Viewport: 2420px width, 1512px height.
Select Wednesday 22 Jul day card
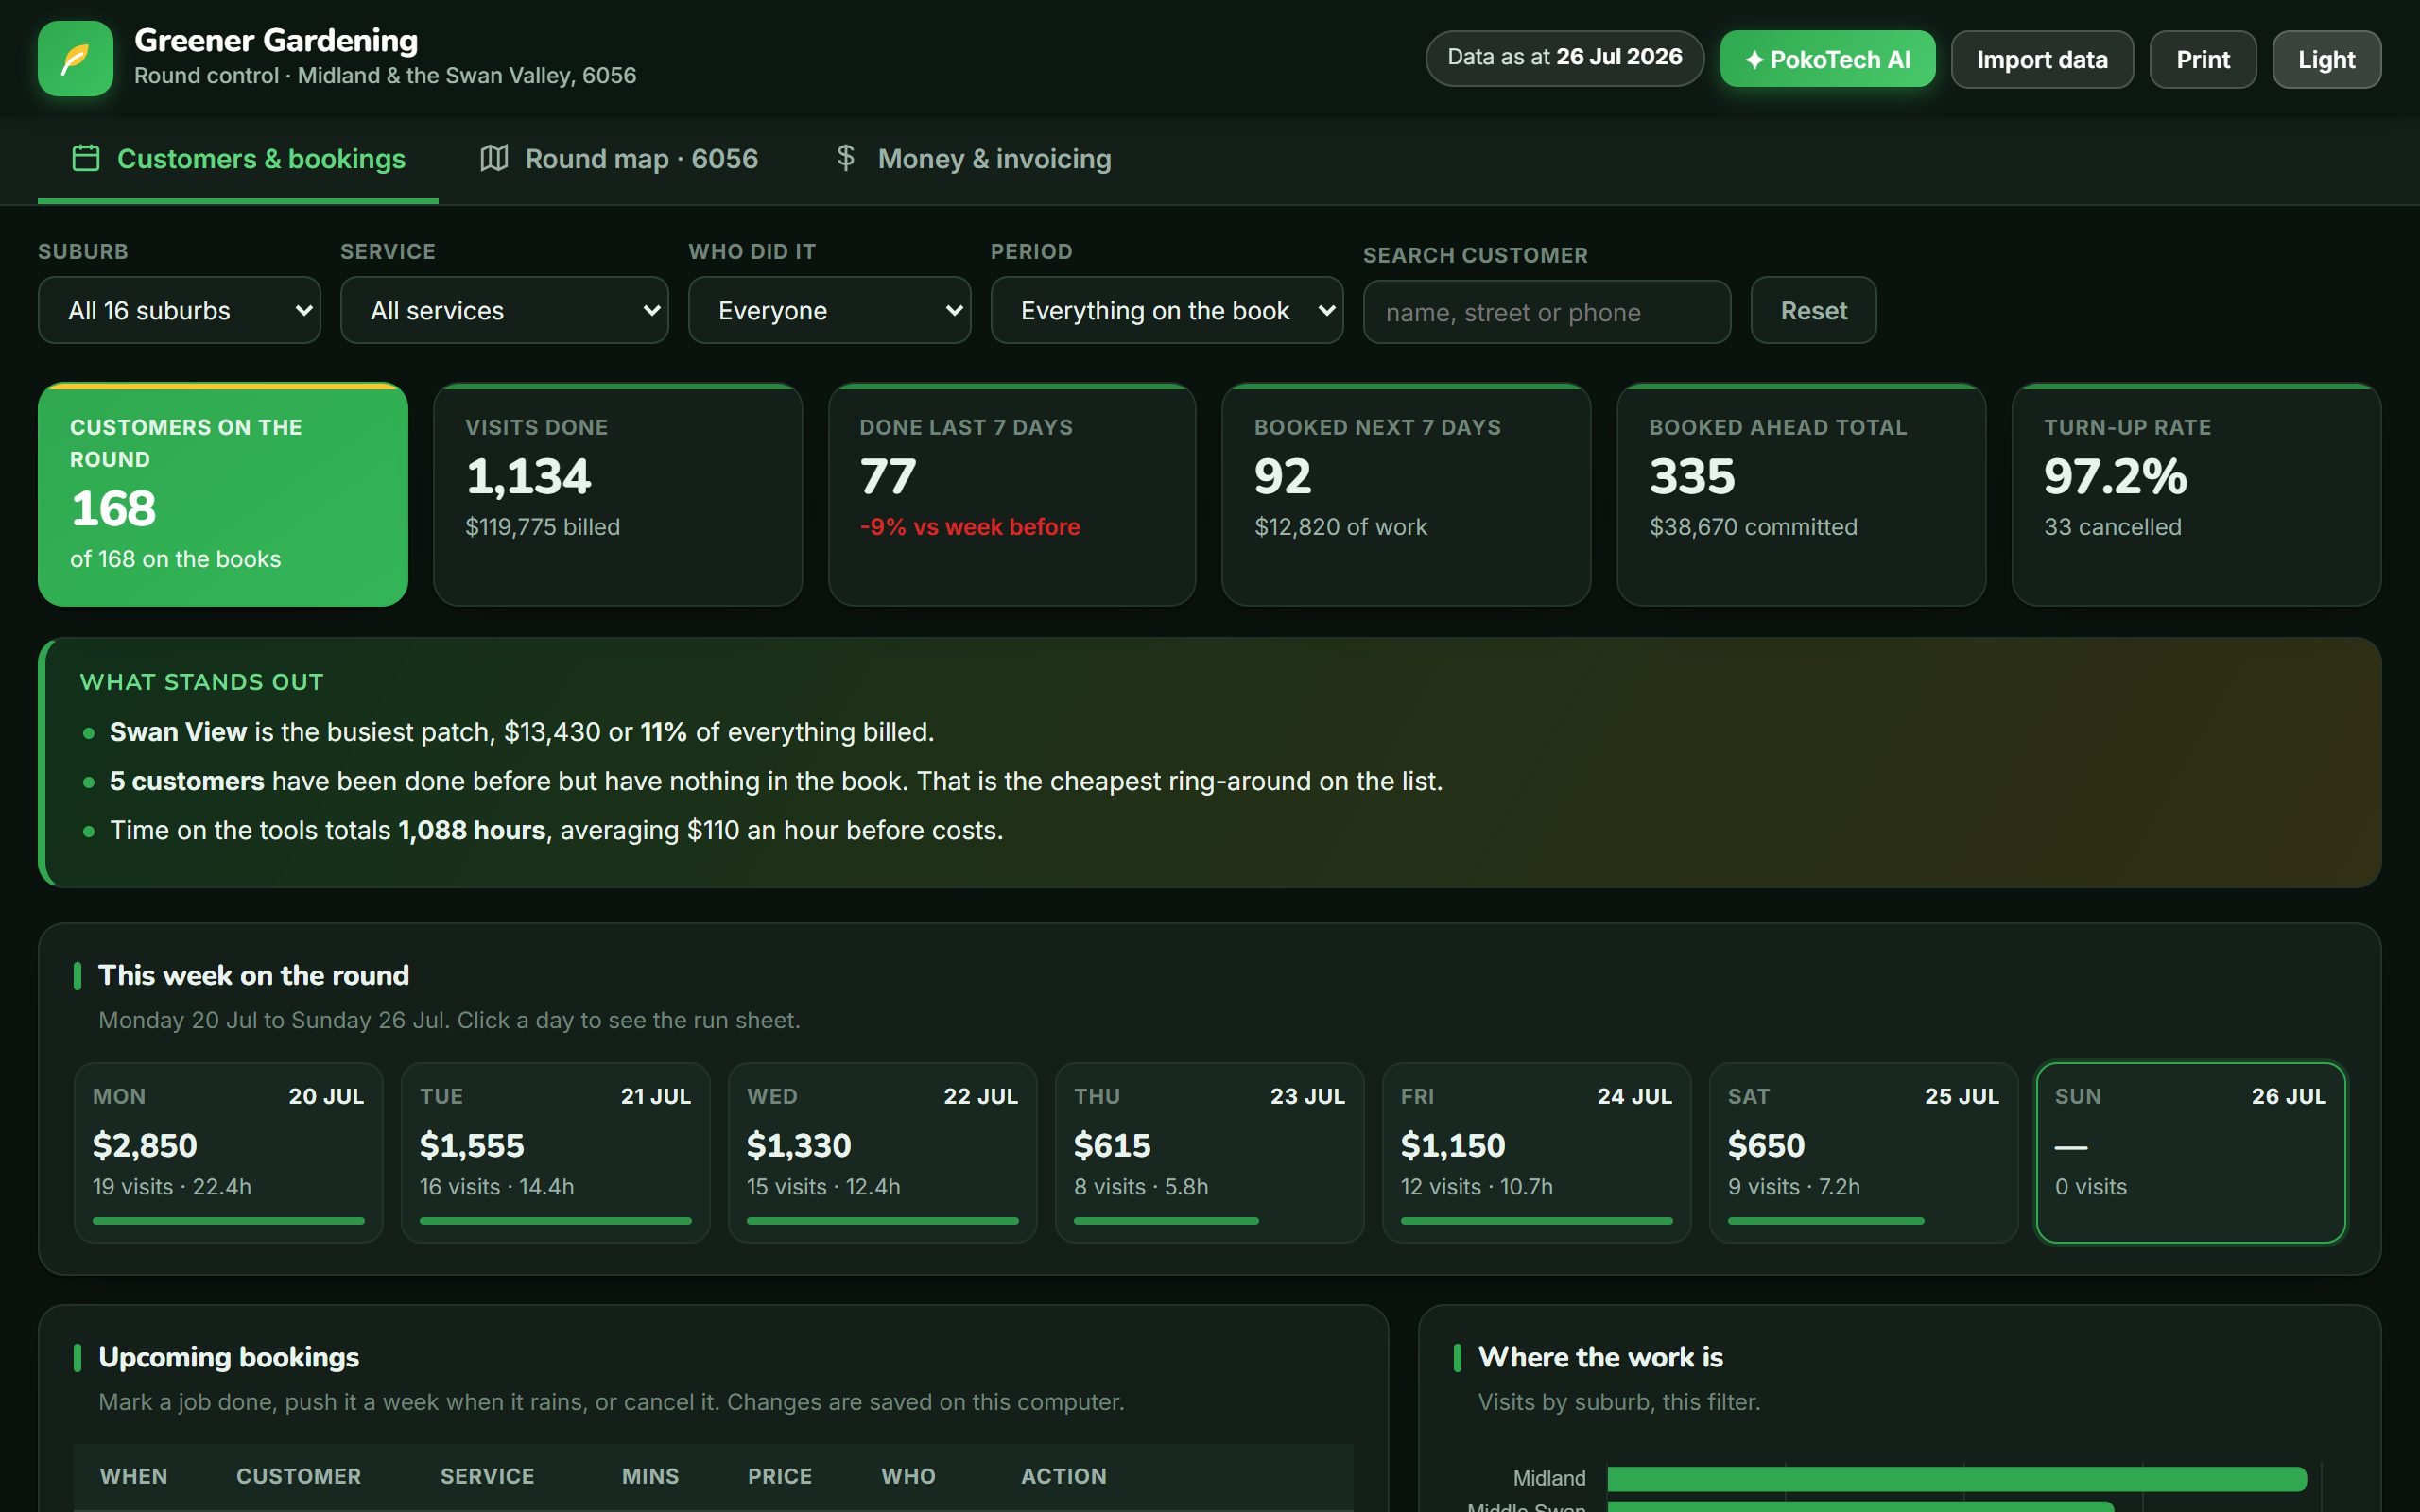pyautogui.click(x=883, y=1152)
